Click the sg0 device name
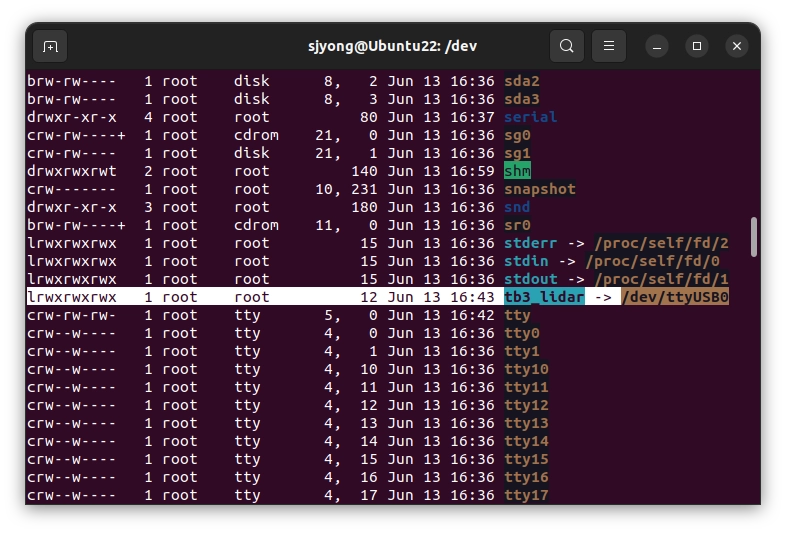The height and width of the screenshot is (533, 786). (517, 135)
